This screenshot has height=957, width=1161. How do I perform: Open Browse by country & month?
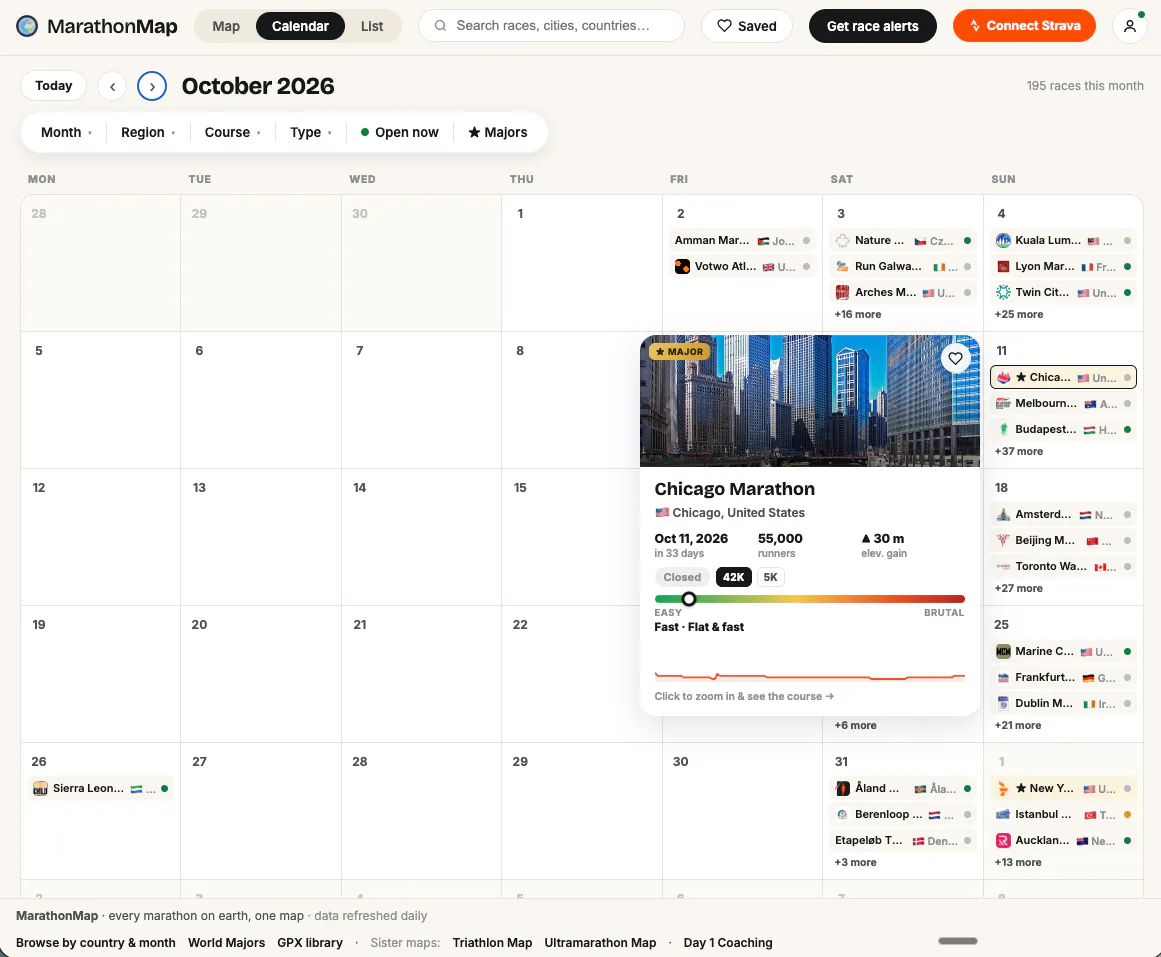[96, 942]
